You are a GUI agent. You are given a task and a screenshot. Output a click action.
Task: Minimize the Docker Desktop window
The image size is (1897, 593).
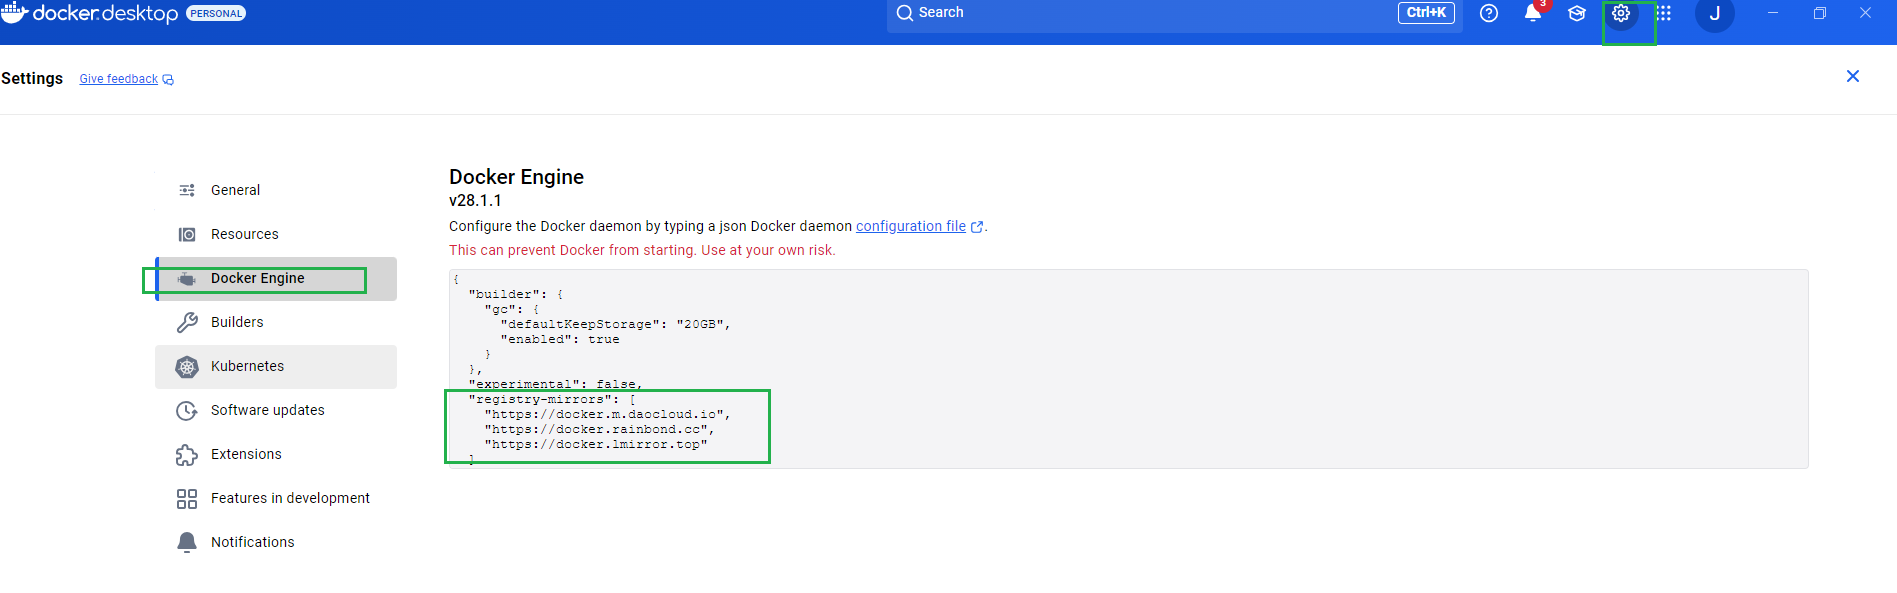[1773, 13]
